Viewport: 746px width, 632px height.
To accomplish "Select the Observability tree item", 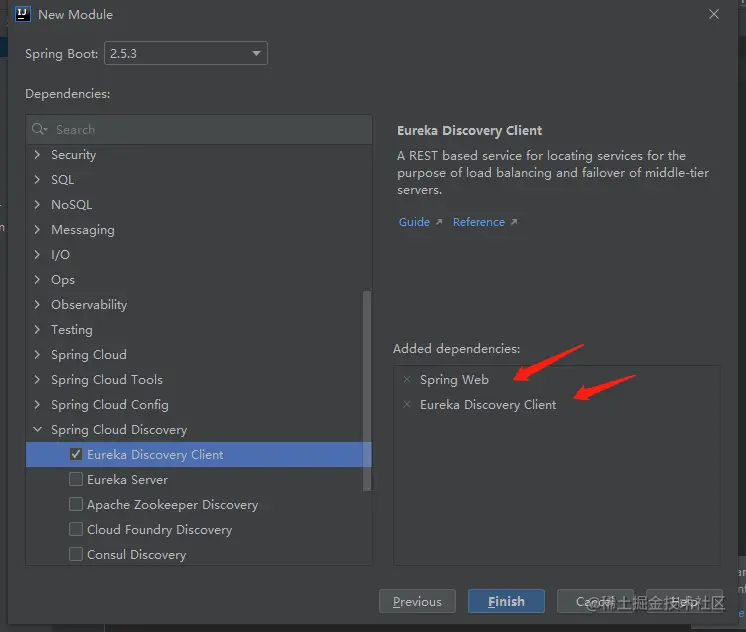I will (89, 305).
